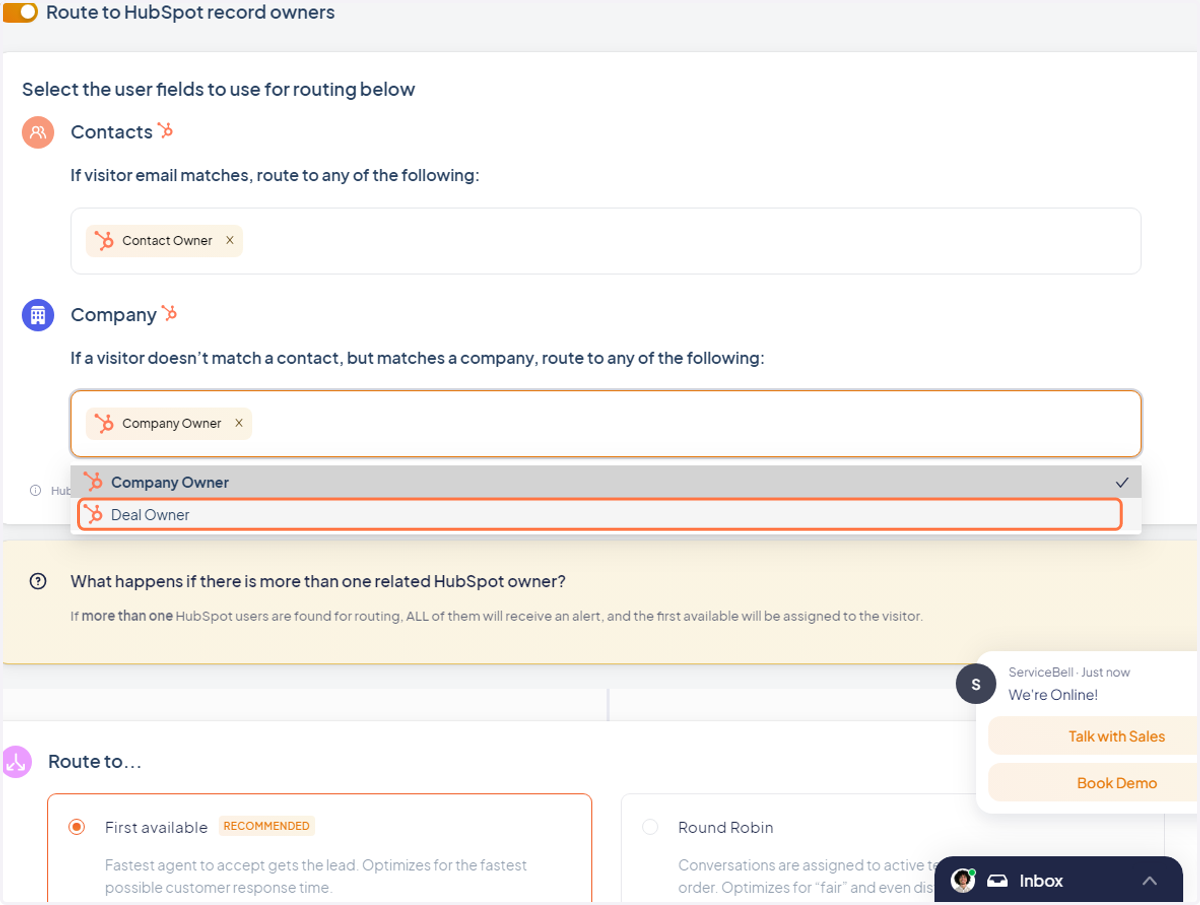Expand the Inbox panel chevron

coord(1149,881)
